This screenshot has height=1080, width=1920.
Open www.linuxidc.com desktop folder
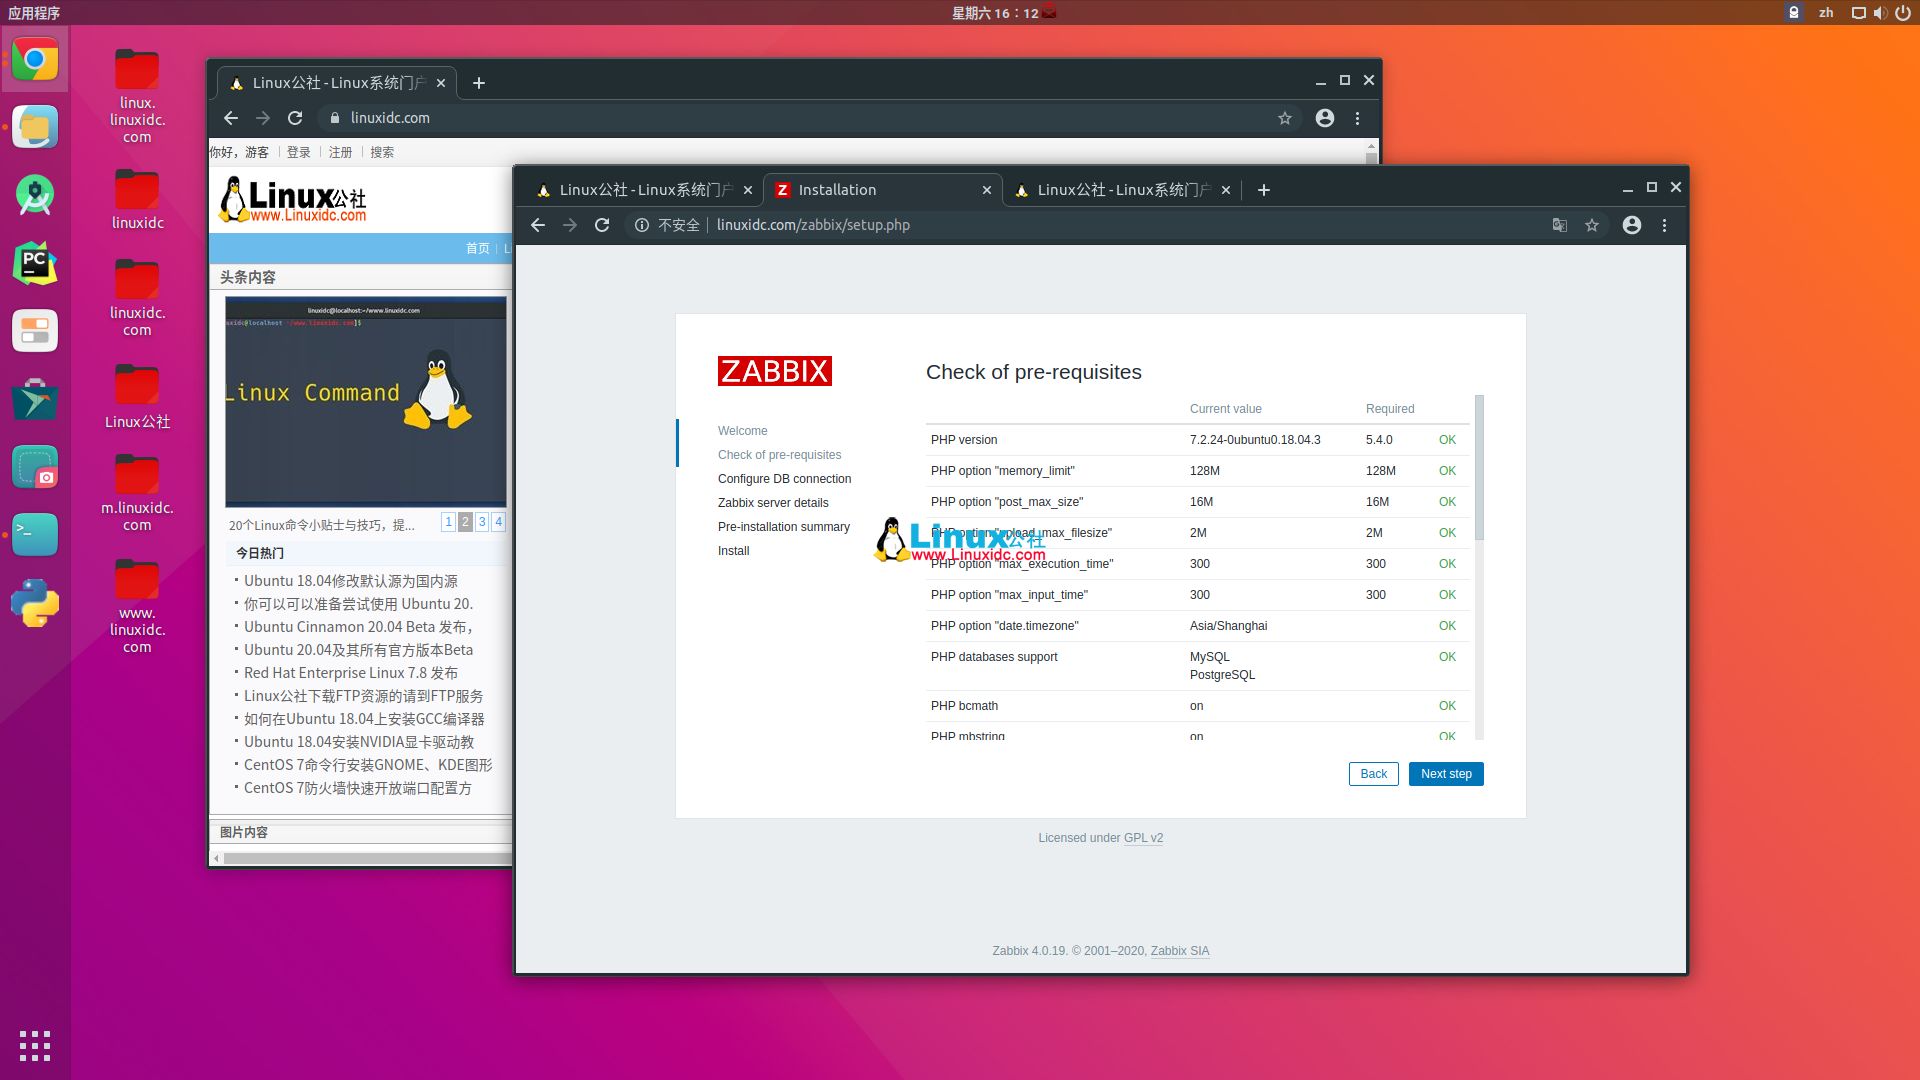click(x=137, y=607)
